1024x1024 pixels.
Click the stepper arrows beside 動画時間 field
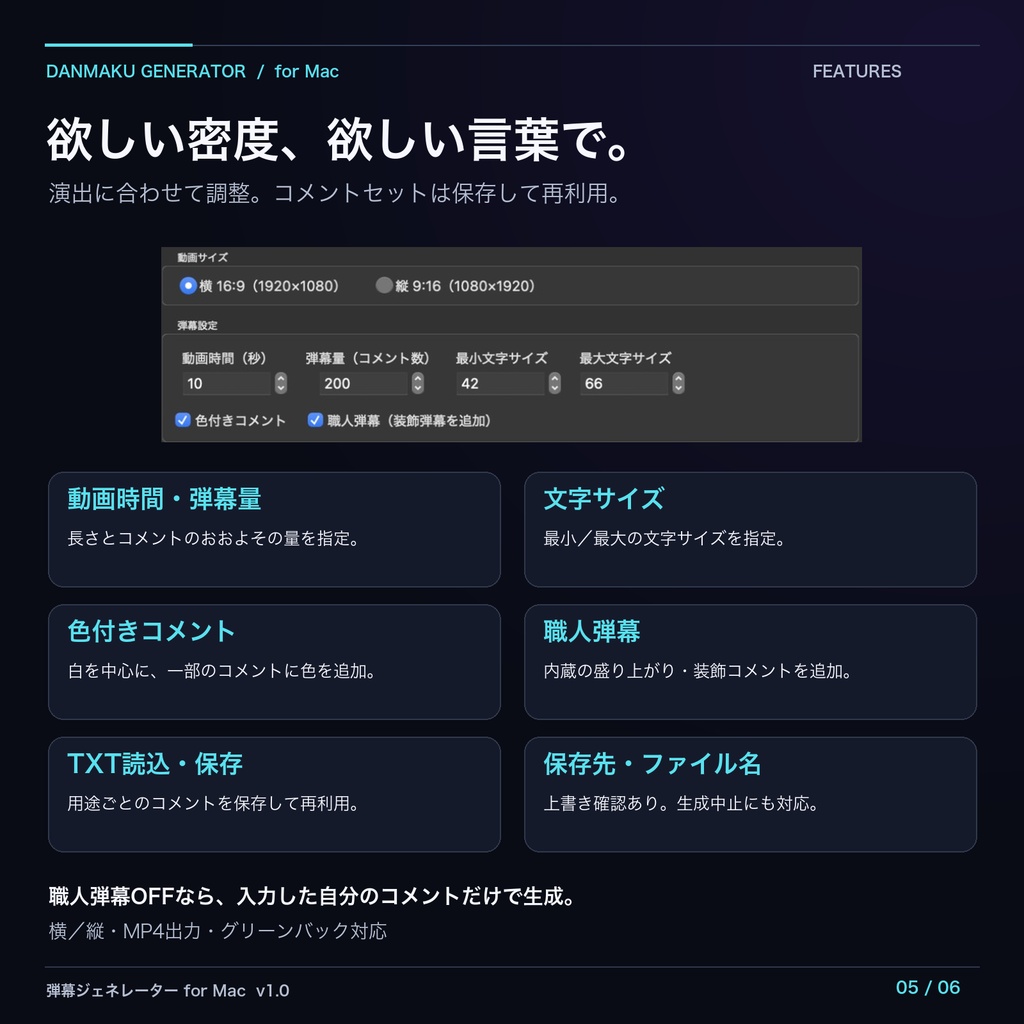coord(281,383)
